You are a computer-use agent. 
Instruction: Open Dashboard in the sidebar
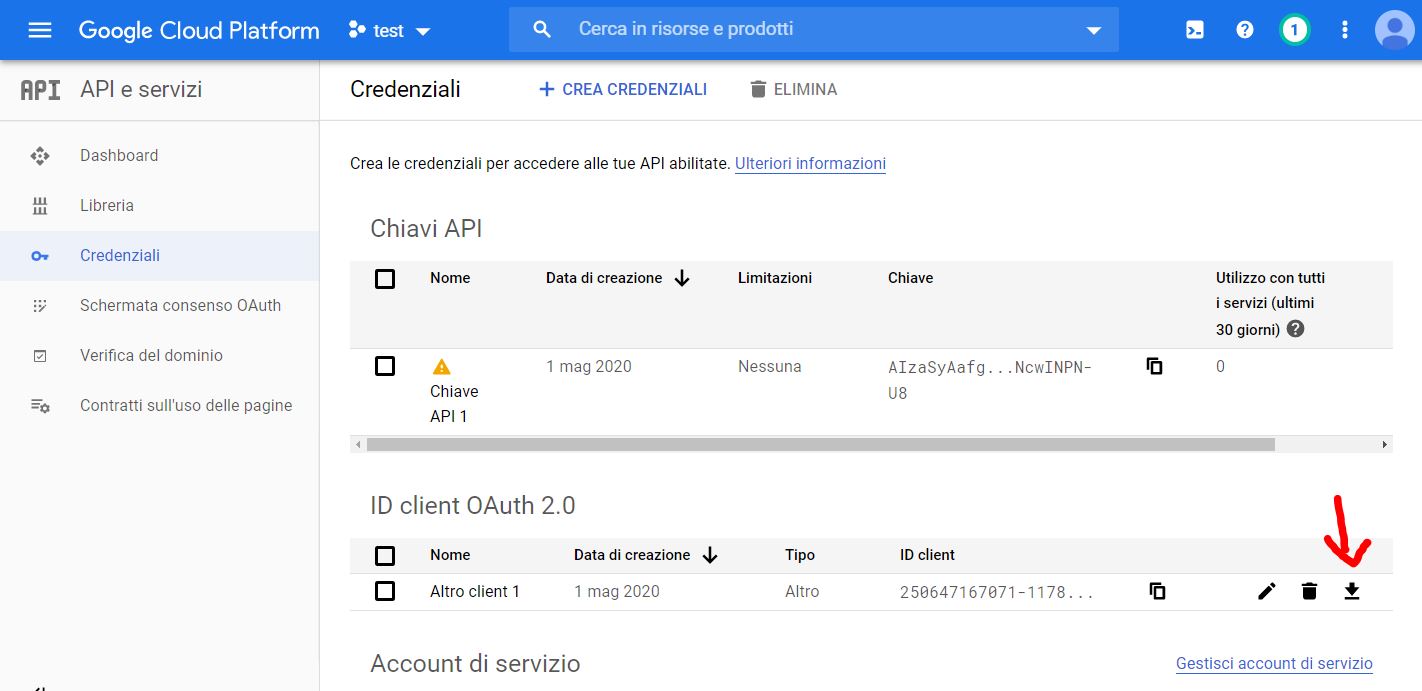click(119, 155)
